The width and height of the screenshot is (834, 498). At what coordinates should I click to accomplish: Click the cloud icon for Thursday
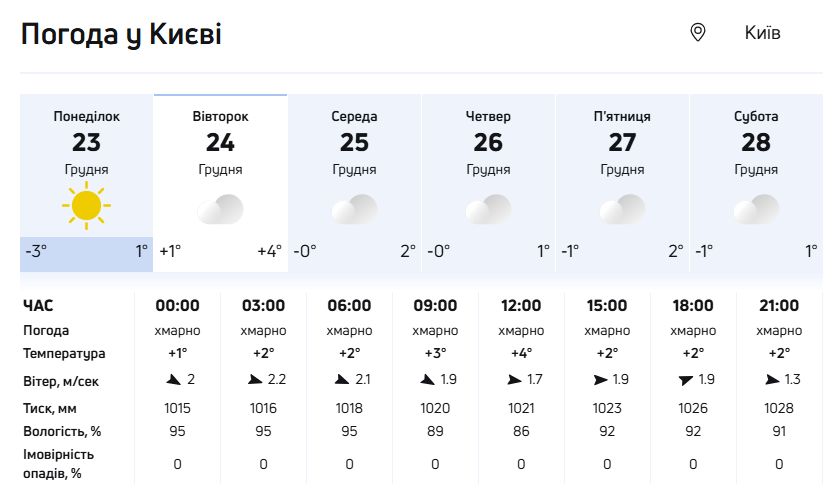(488, 209)
